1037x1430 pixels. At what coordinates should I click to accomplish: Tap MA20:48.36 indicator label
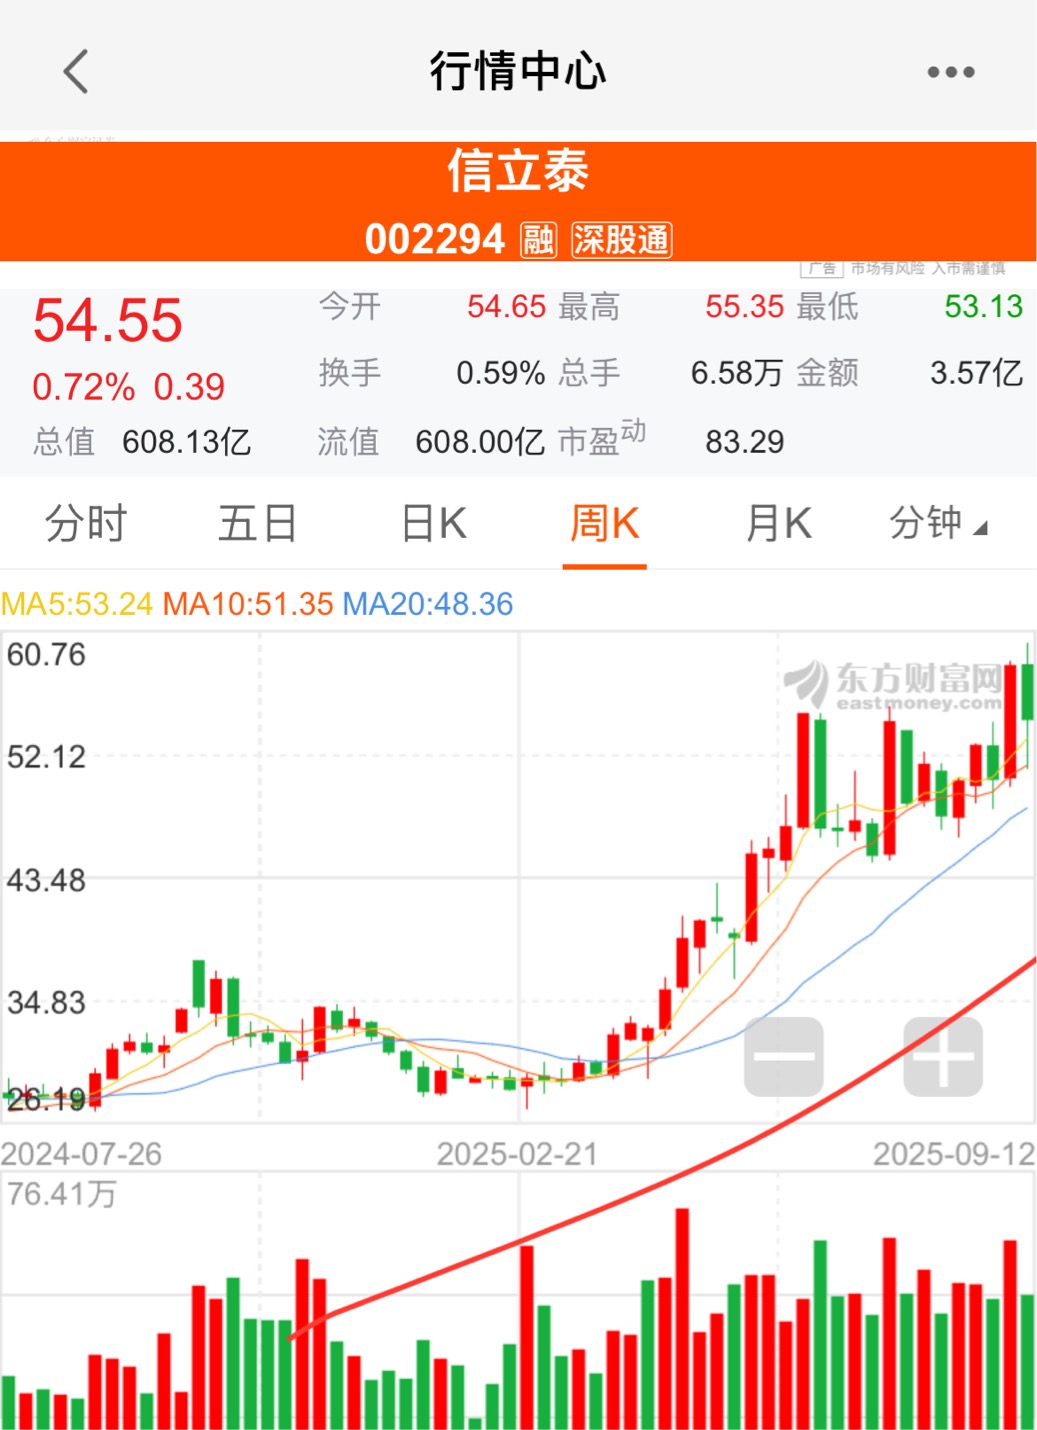pos(428,604)
